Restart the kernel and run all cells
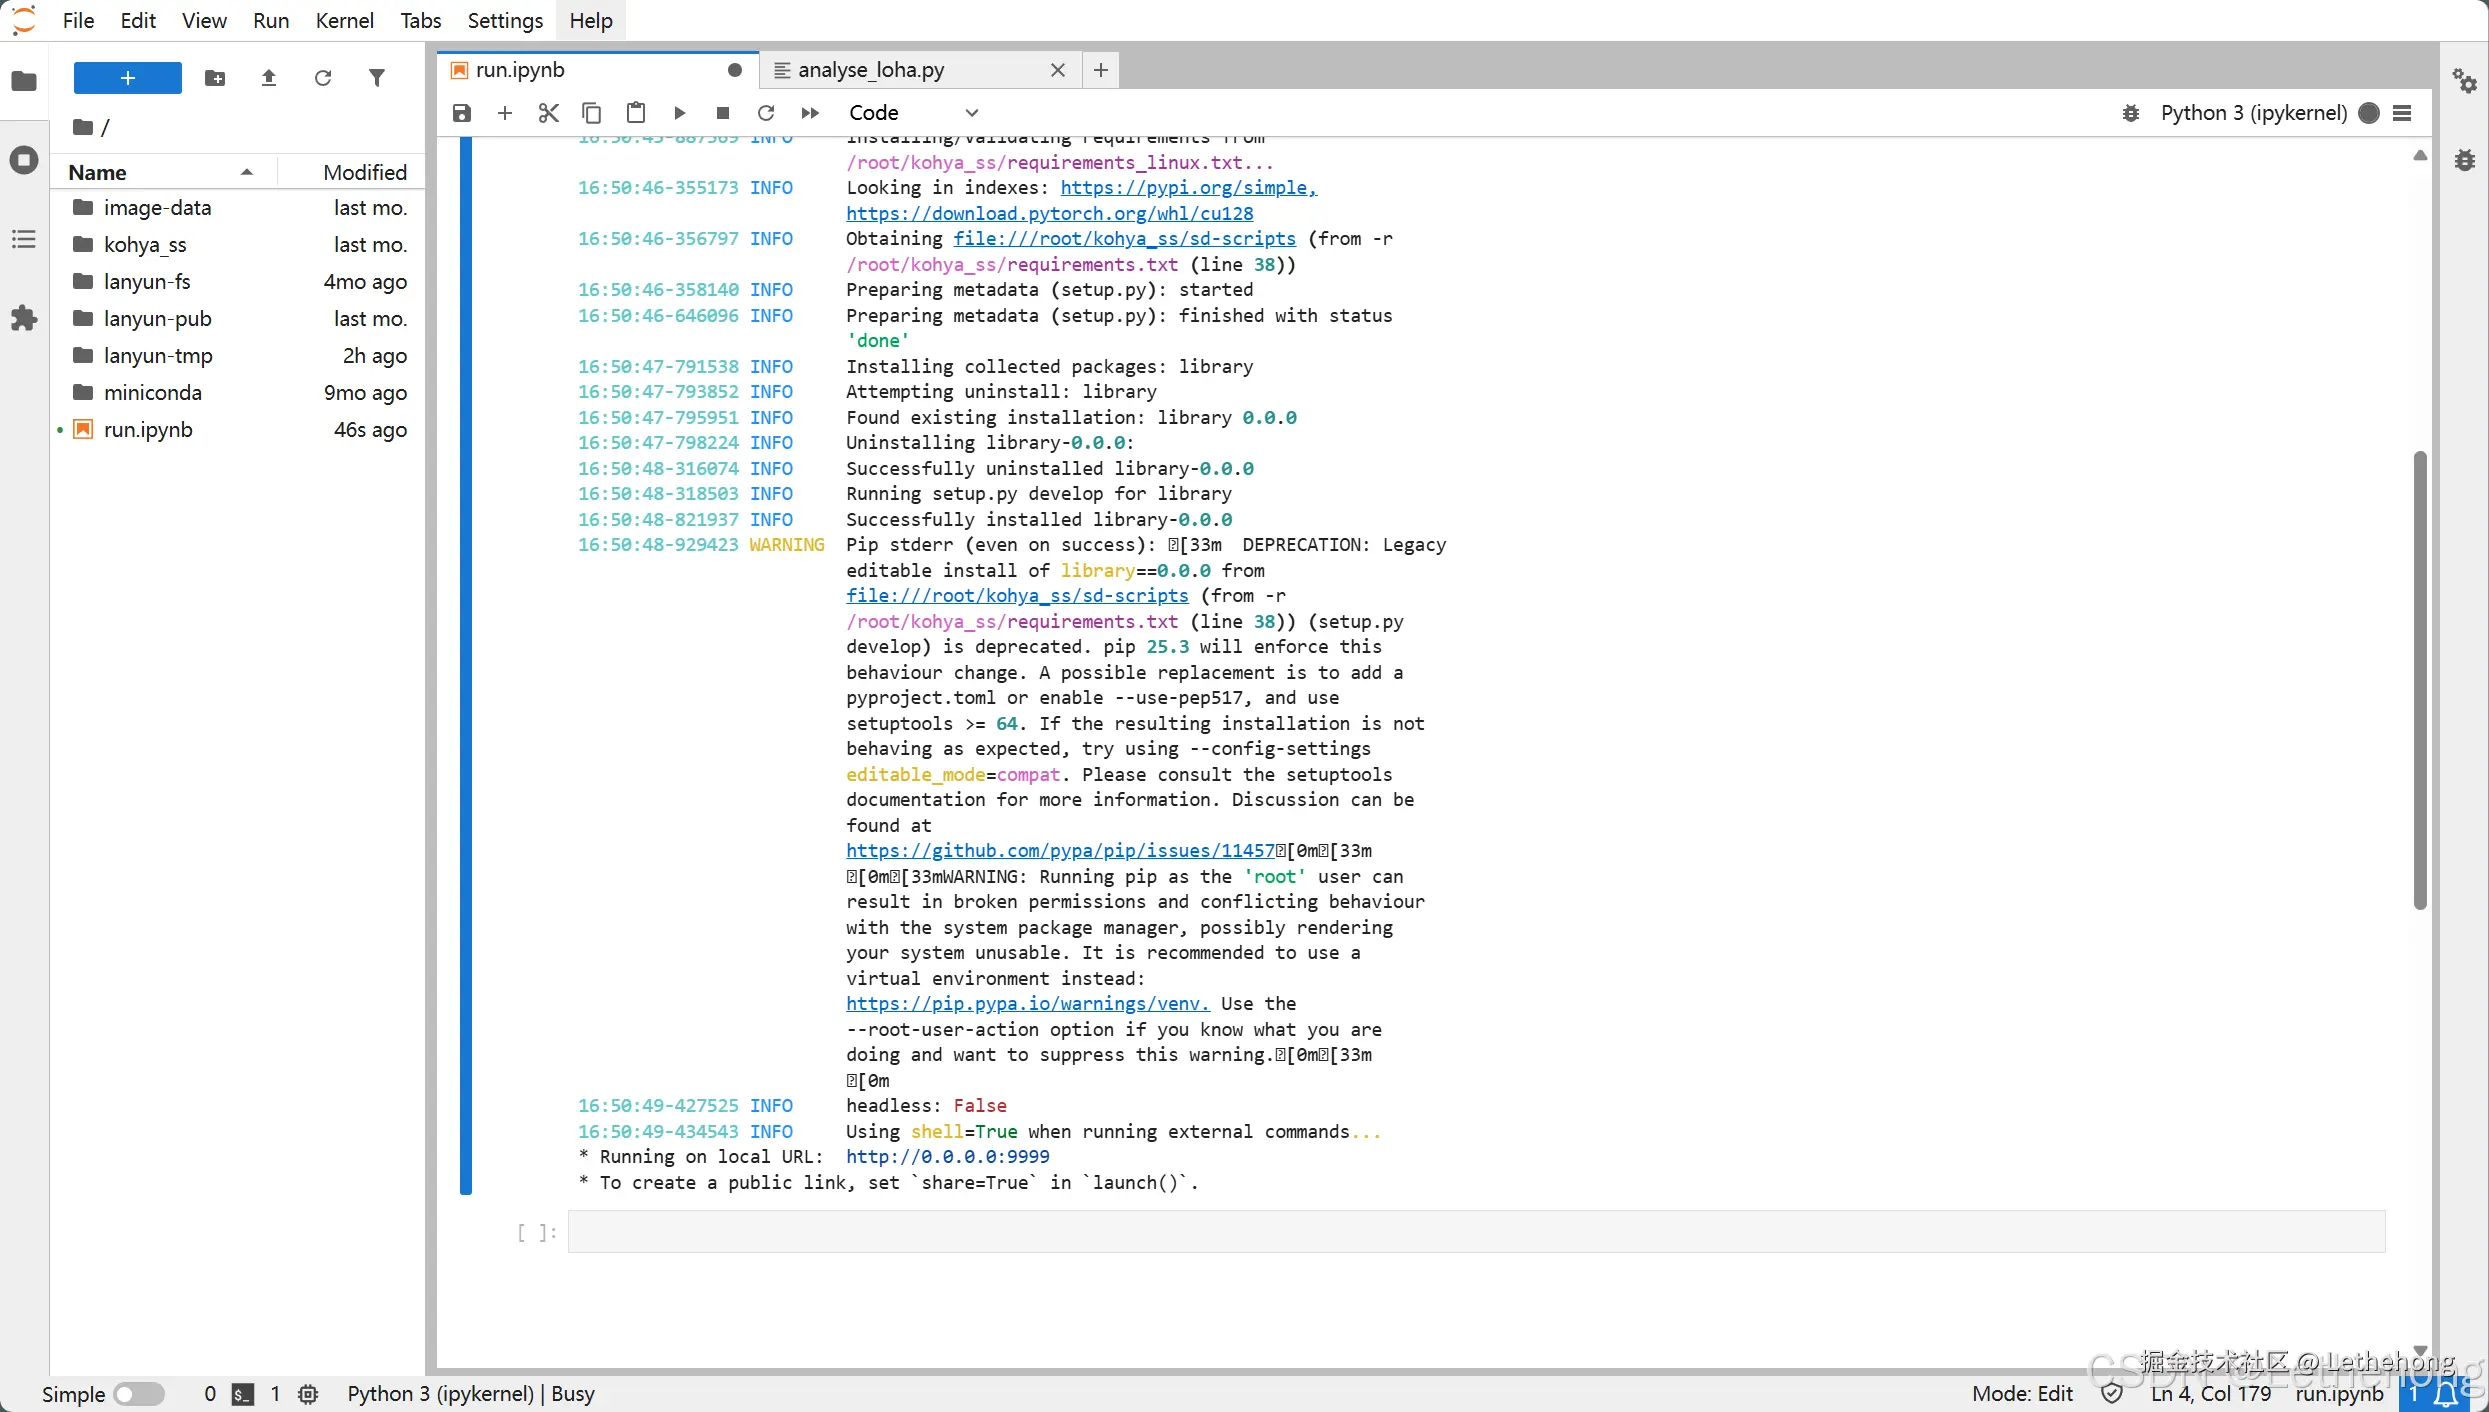This screenshot has width=2489, height=1412. click(x=810, y=113)
